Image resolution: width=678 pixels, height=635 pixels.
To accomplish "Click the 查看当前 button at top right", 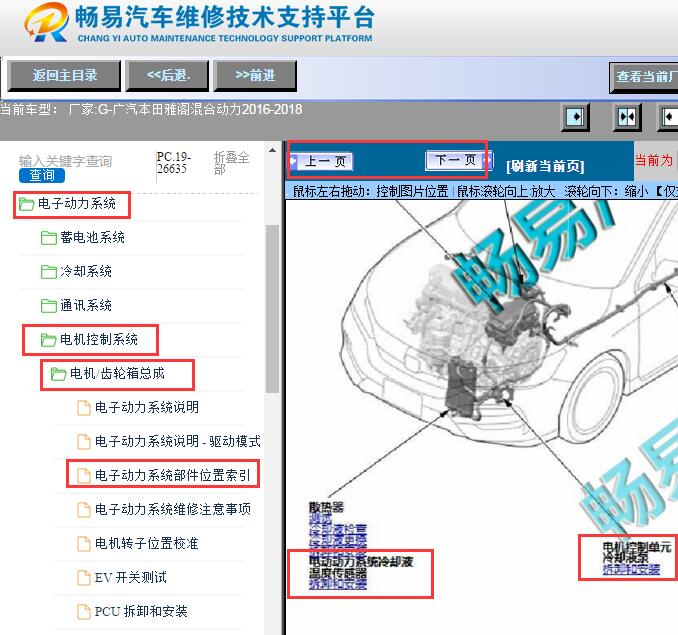I will pyautogui.click(x=644, y=77).
